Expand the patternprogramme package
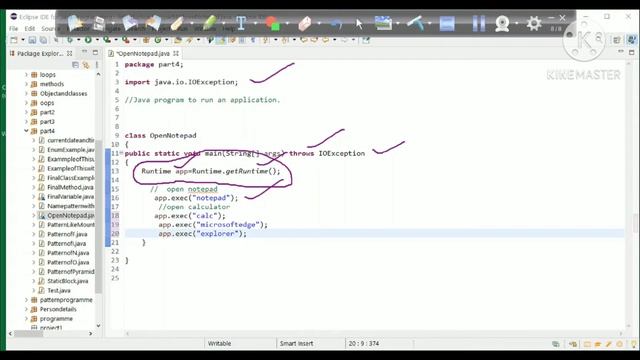Screen dimensions: 640x360 click(26, 300)
